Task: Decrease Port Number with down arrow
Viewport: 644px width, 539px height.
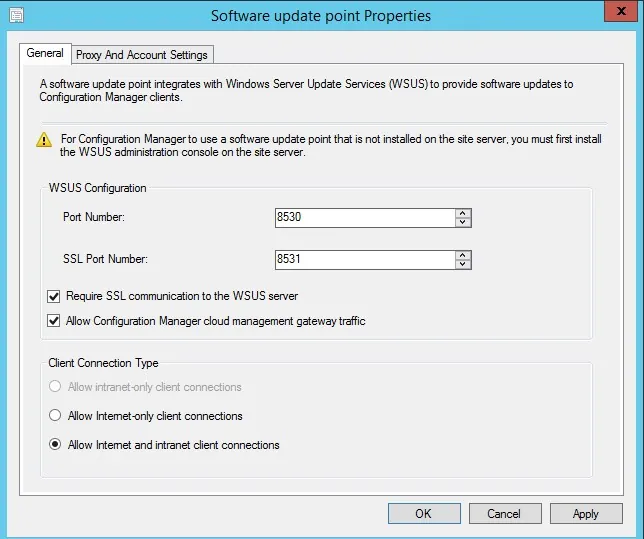Action: [x=462, y=223]
